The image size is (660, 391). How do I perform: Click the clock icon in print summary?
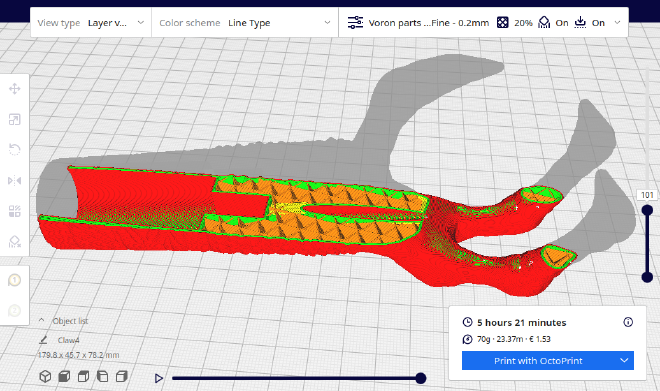(467, 322)
